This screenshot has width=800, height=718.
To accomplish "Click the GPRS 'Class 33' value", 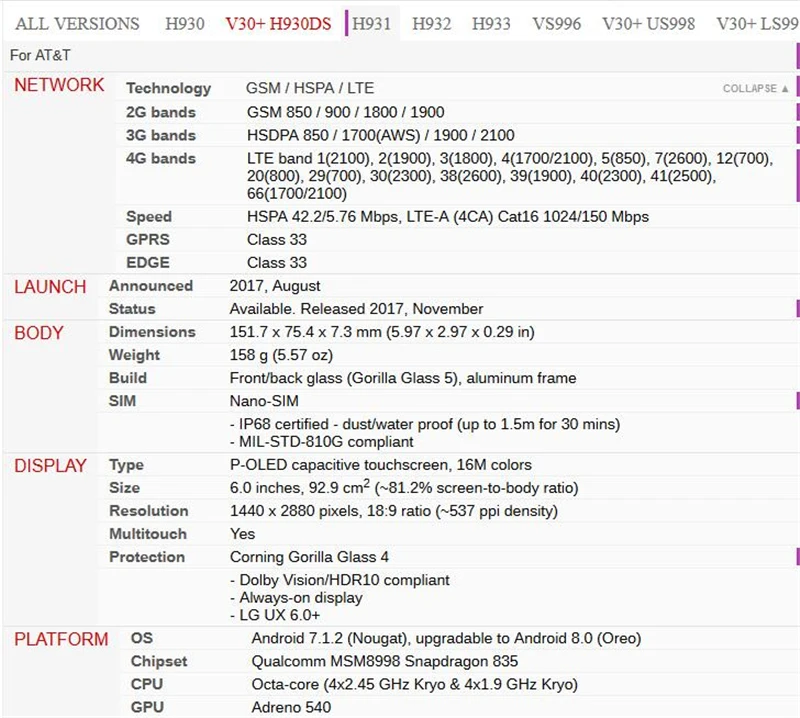I will (x=277, y=239).
